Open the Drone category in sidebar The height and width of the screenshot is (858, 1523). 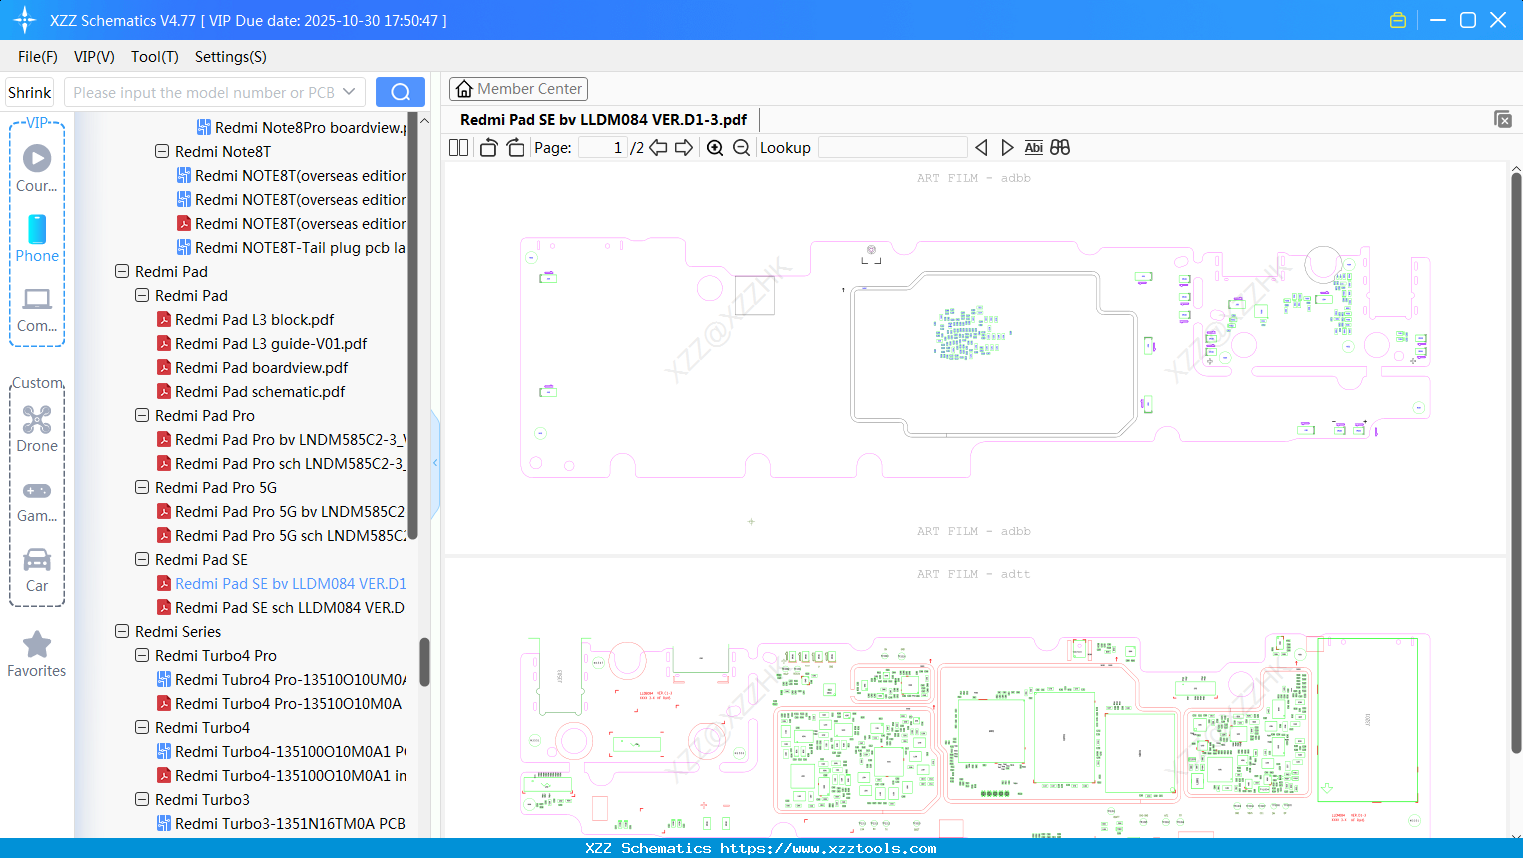pos(37,429)
